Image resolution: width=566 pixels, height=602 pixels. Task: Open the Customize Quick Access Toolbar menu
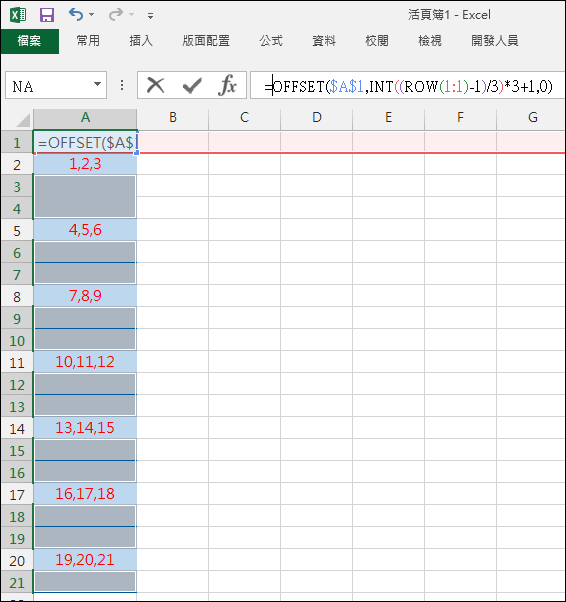pos(151,16)
